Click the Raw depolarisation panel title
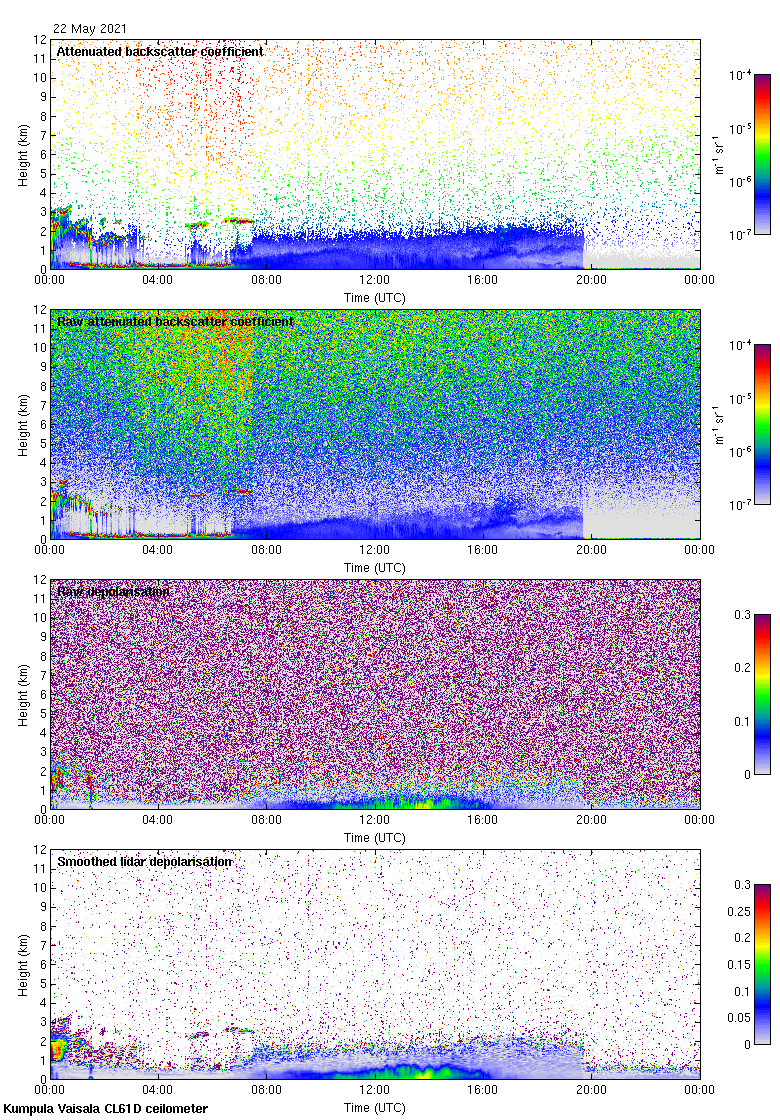The width and height of the screenshot is (780, 1120). tap(113, 591)
